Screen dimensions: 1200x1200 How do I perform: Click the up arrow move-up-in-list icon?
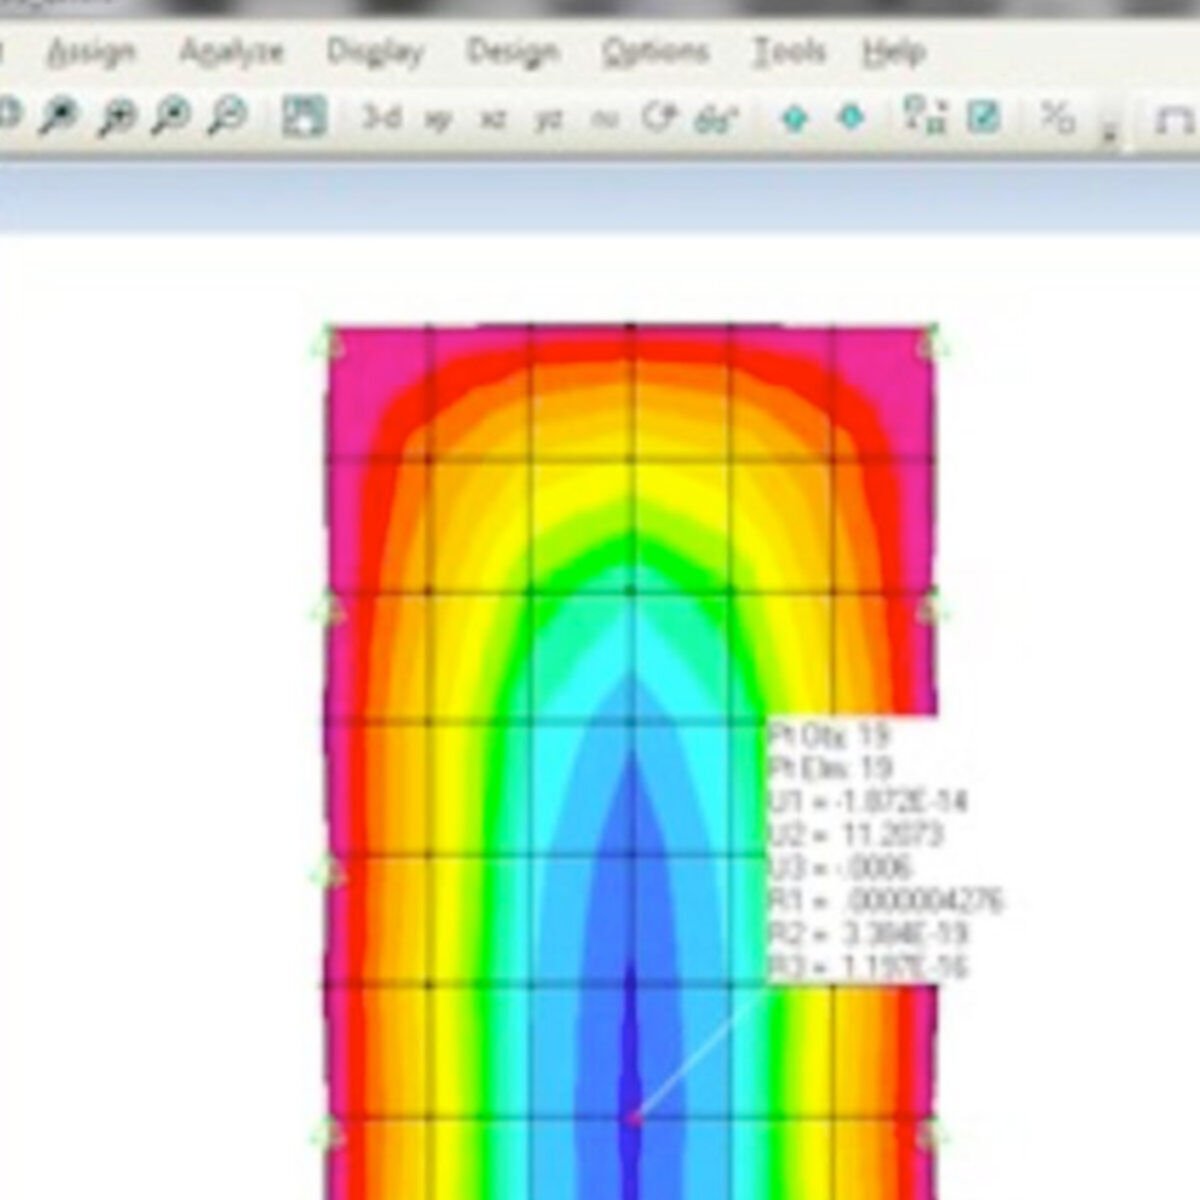(795, 118)
